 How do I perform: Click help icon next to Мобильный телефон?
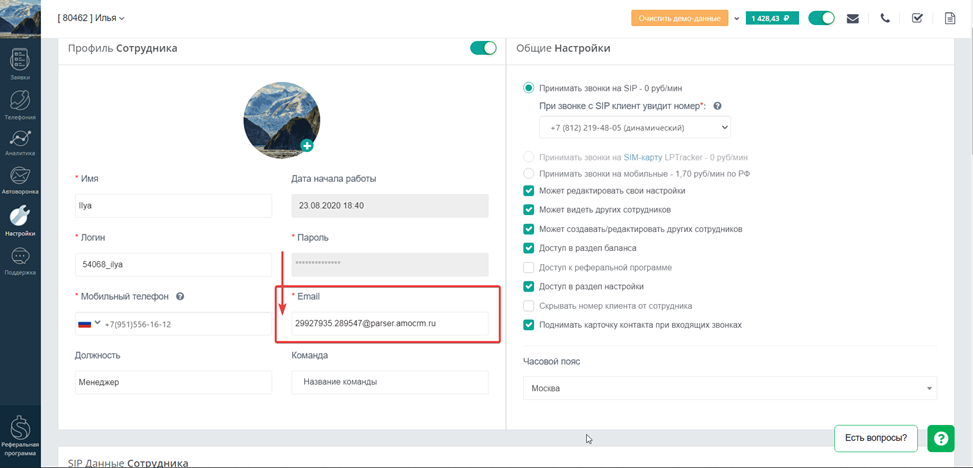[x=180, y=297]
